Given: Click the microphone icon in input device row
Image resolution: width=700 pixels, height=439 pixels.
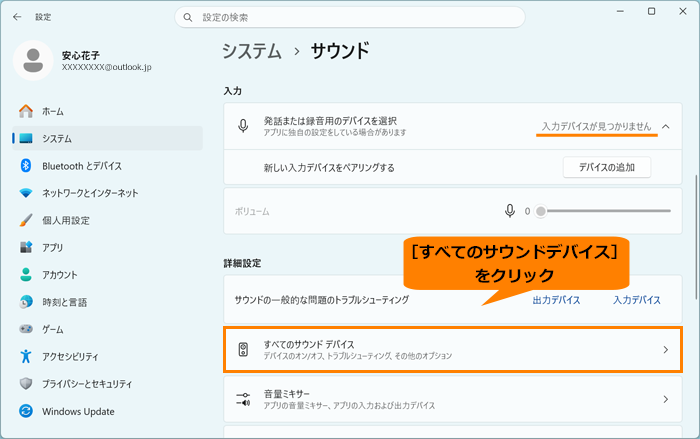Looking at the screenshot, I should (x=243, y=126).
